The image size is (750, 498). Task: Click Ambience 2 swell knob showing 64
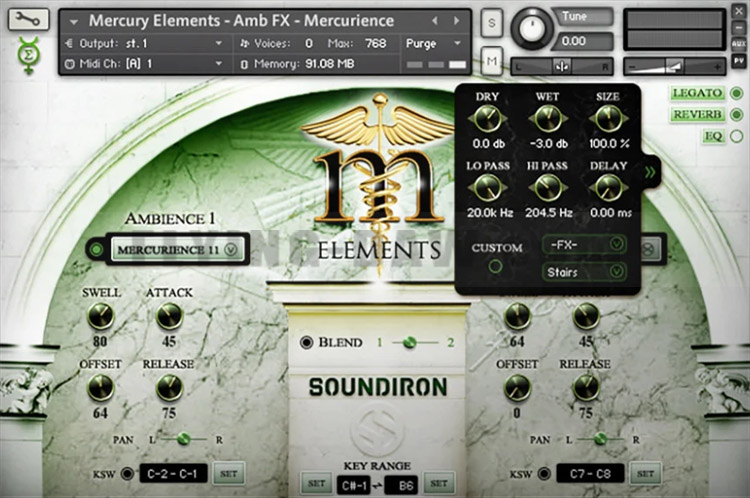tap(518, 316)
